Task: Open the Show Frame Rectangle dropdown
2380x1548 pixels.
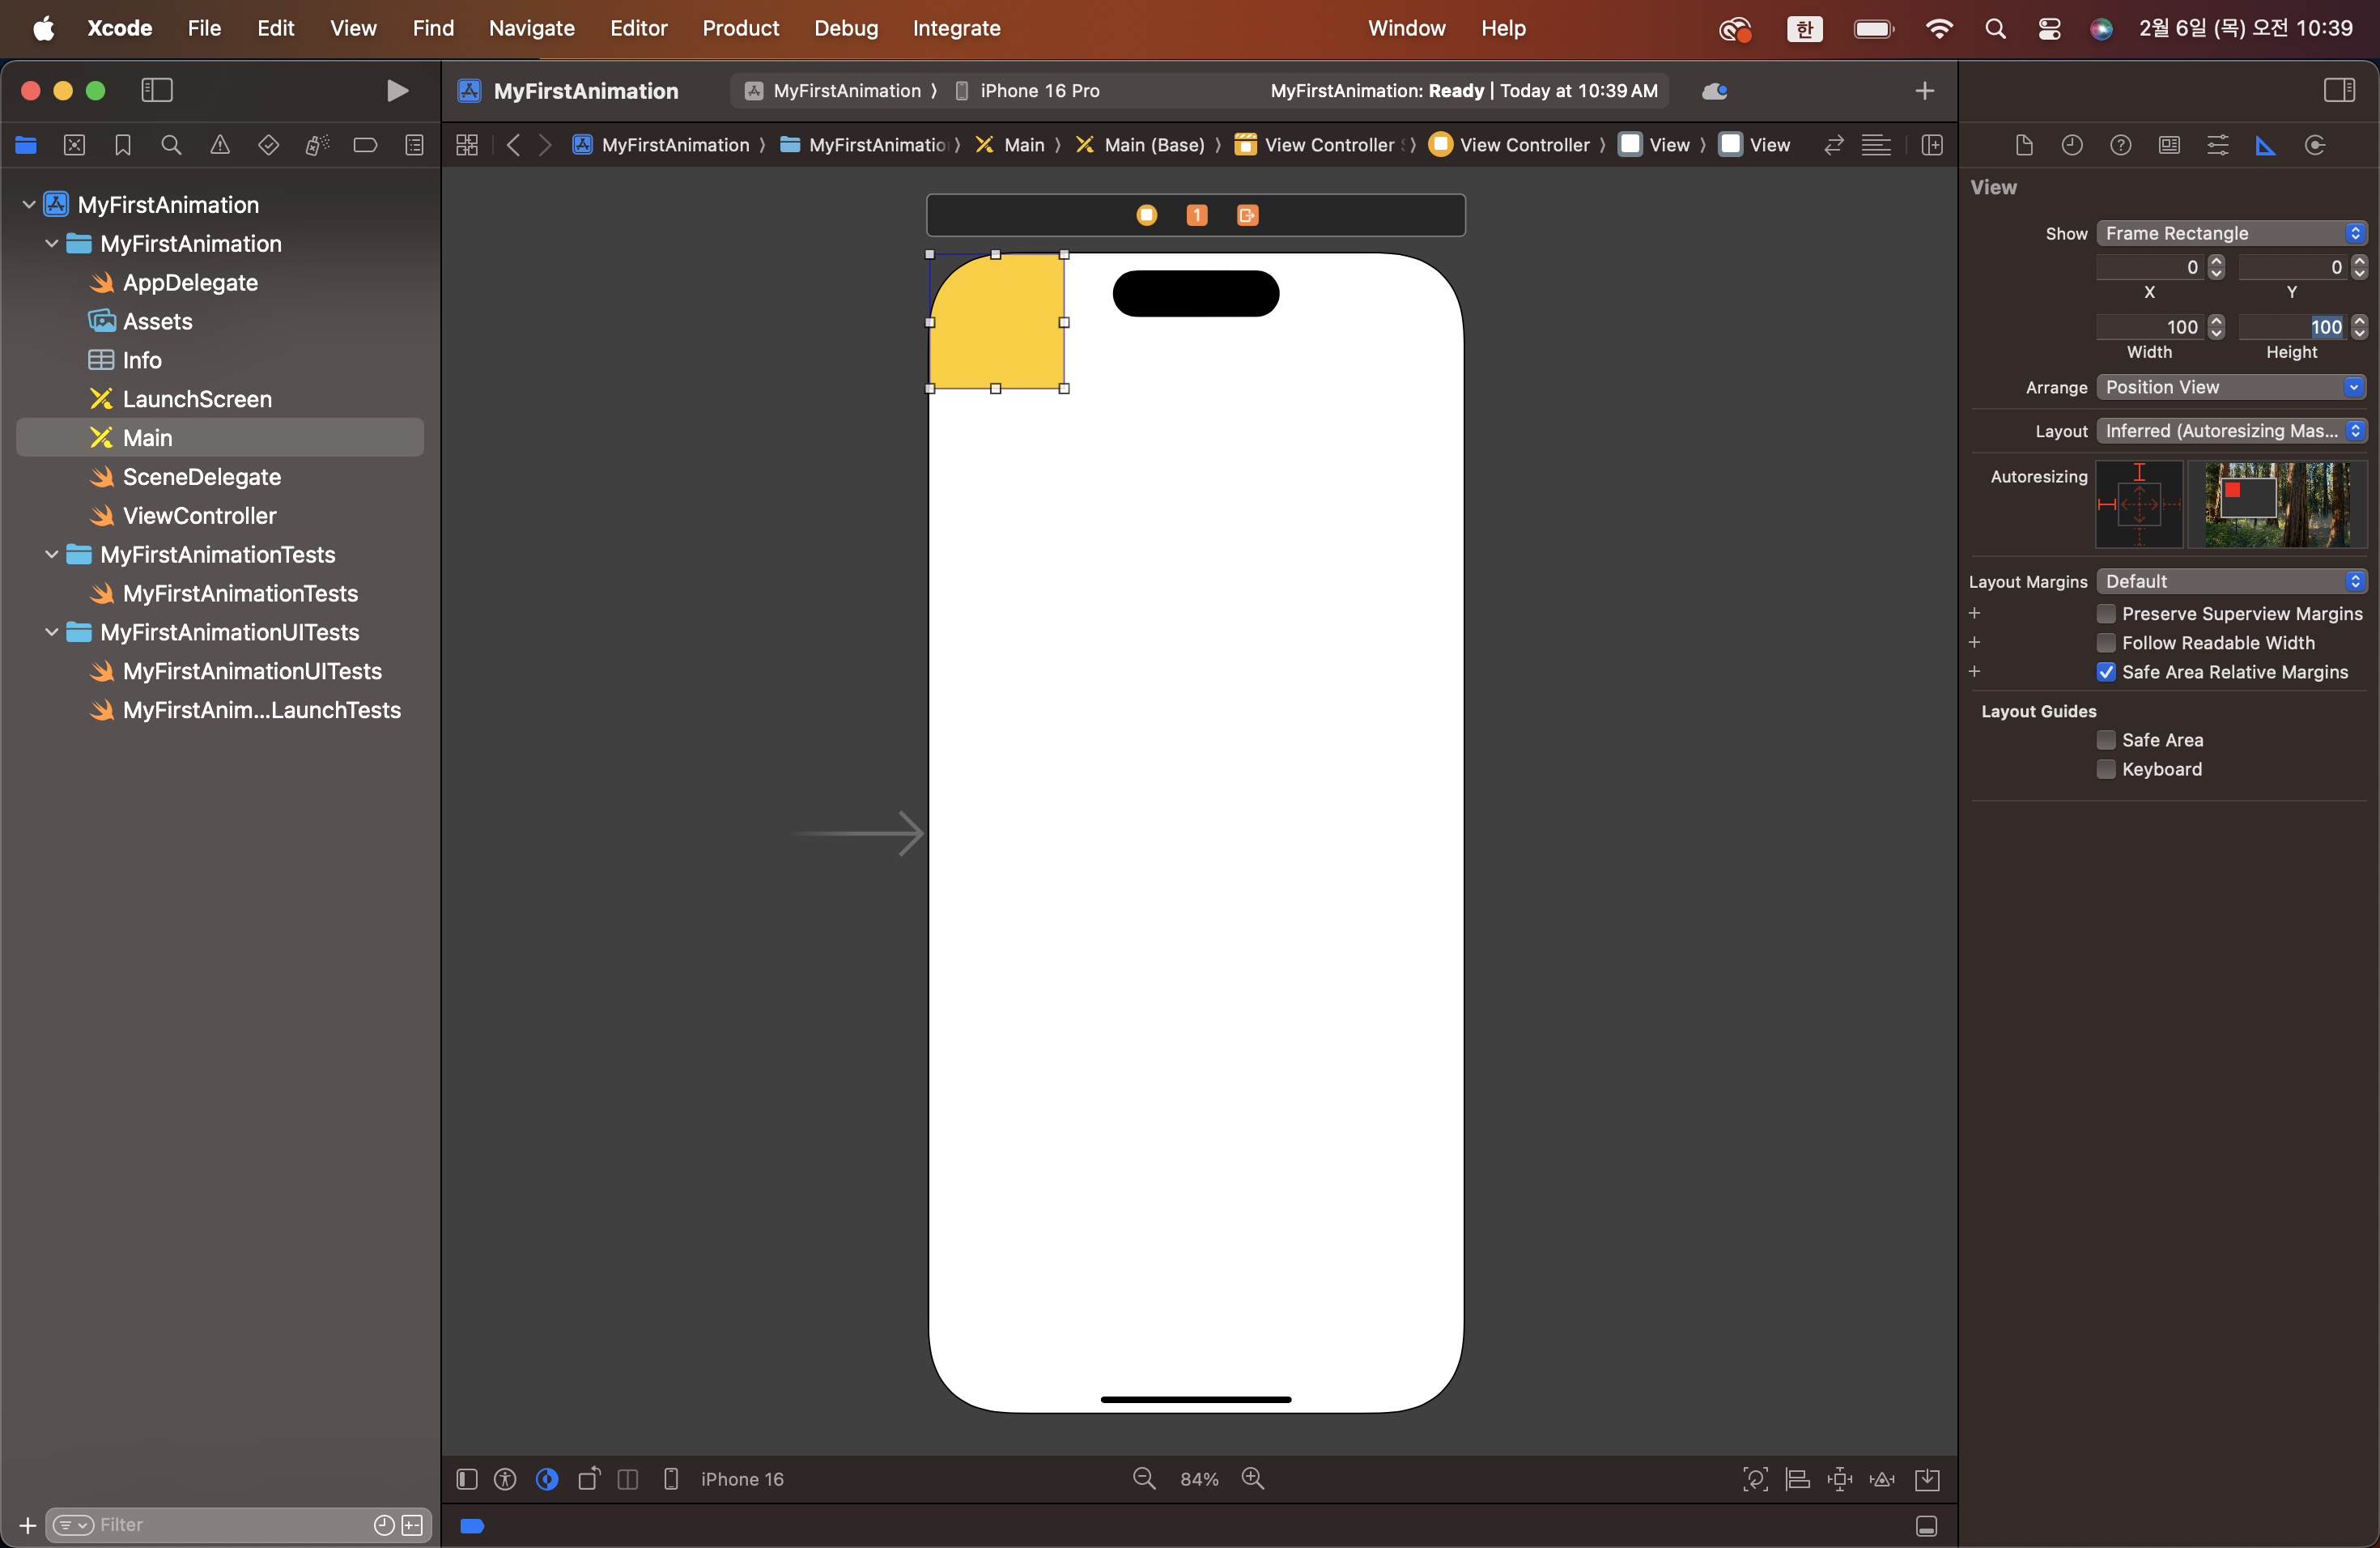Action: [x=2231, y=233]
